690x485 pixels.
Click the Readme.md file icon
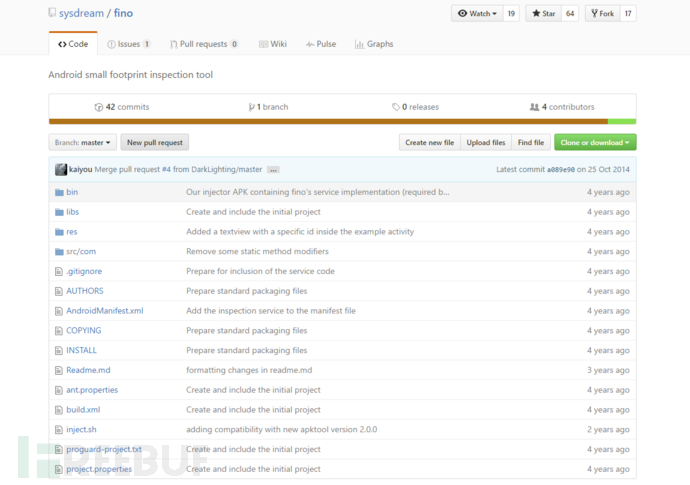pos(59,371)
